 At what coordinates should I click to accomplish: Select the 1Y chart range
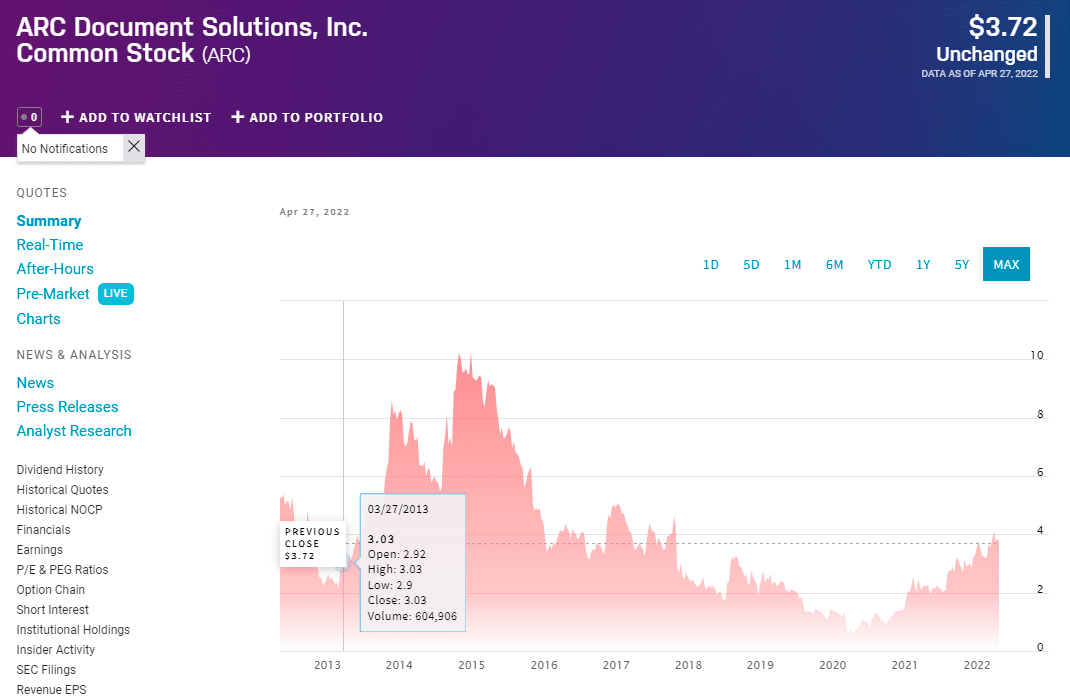click(x=923, y=265)
